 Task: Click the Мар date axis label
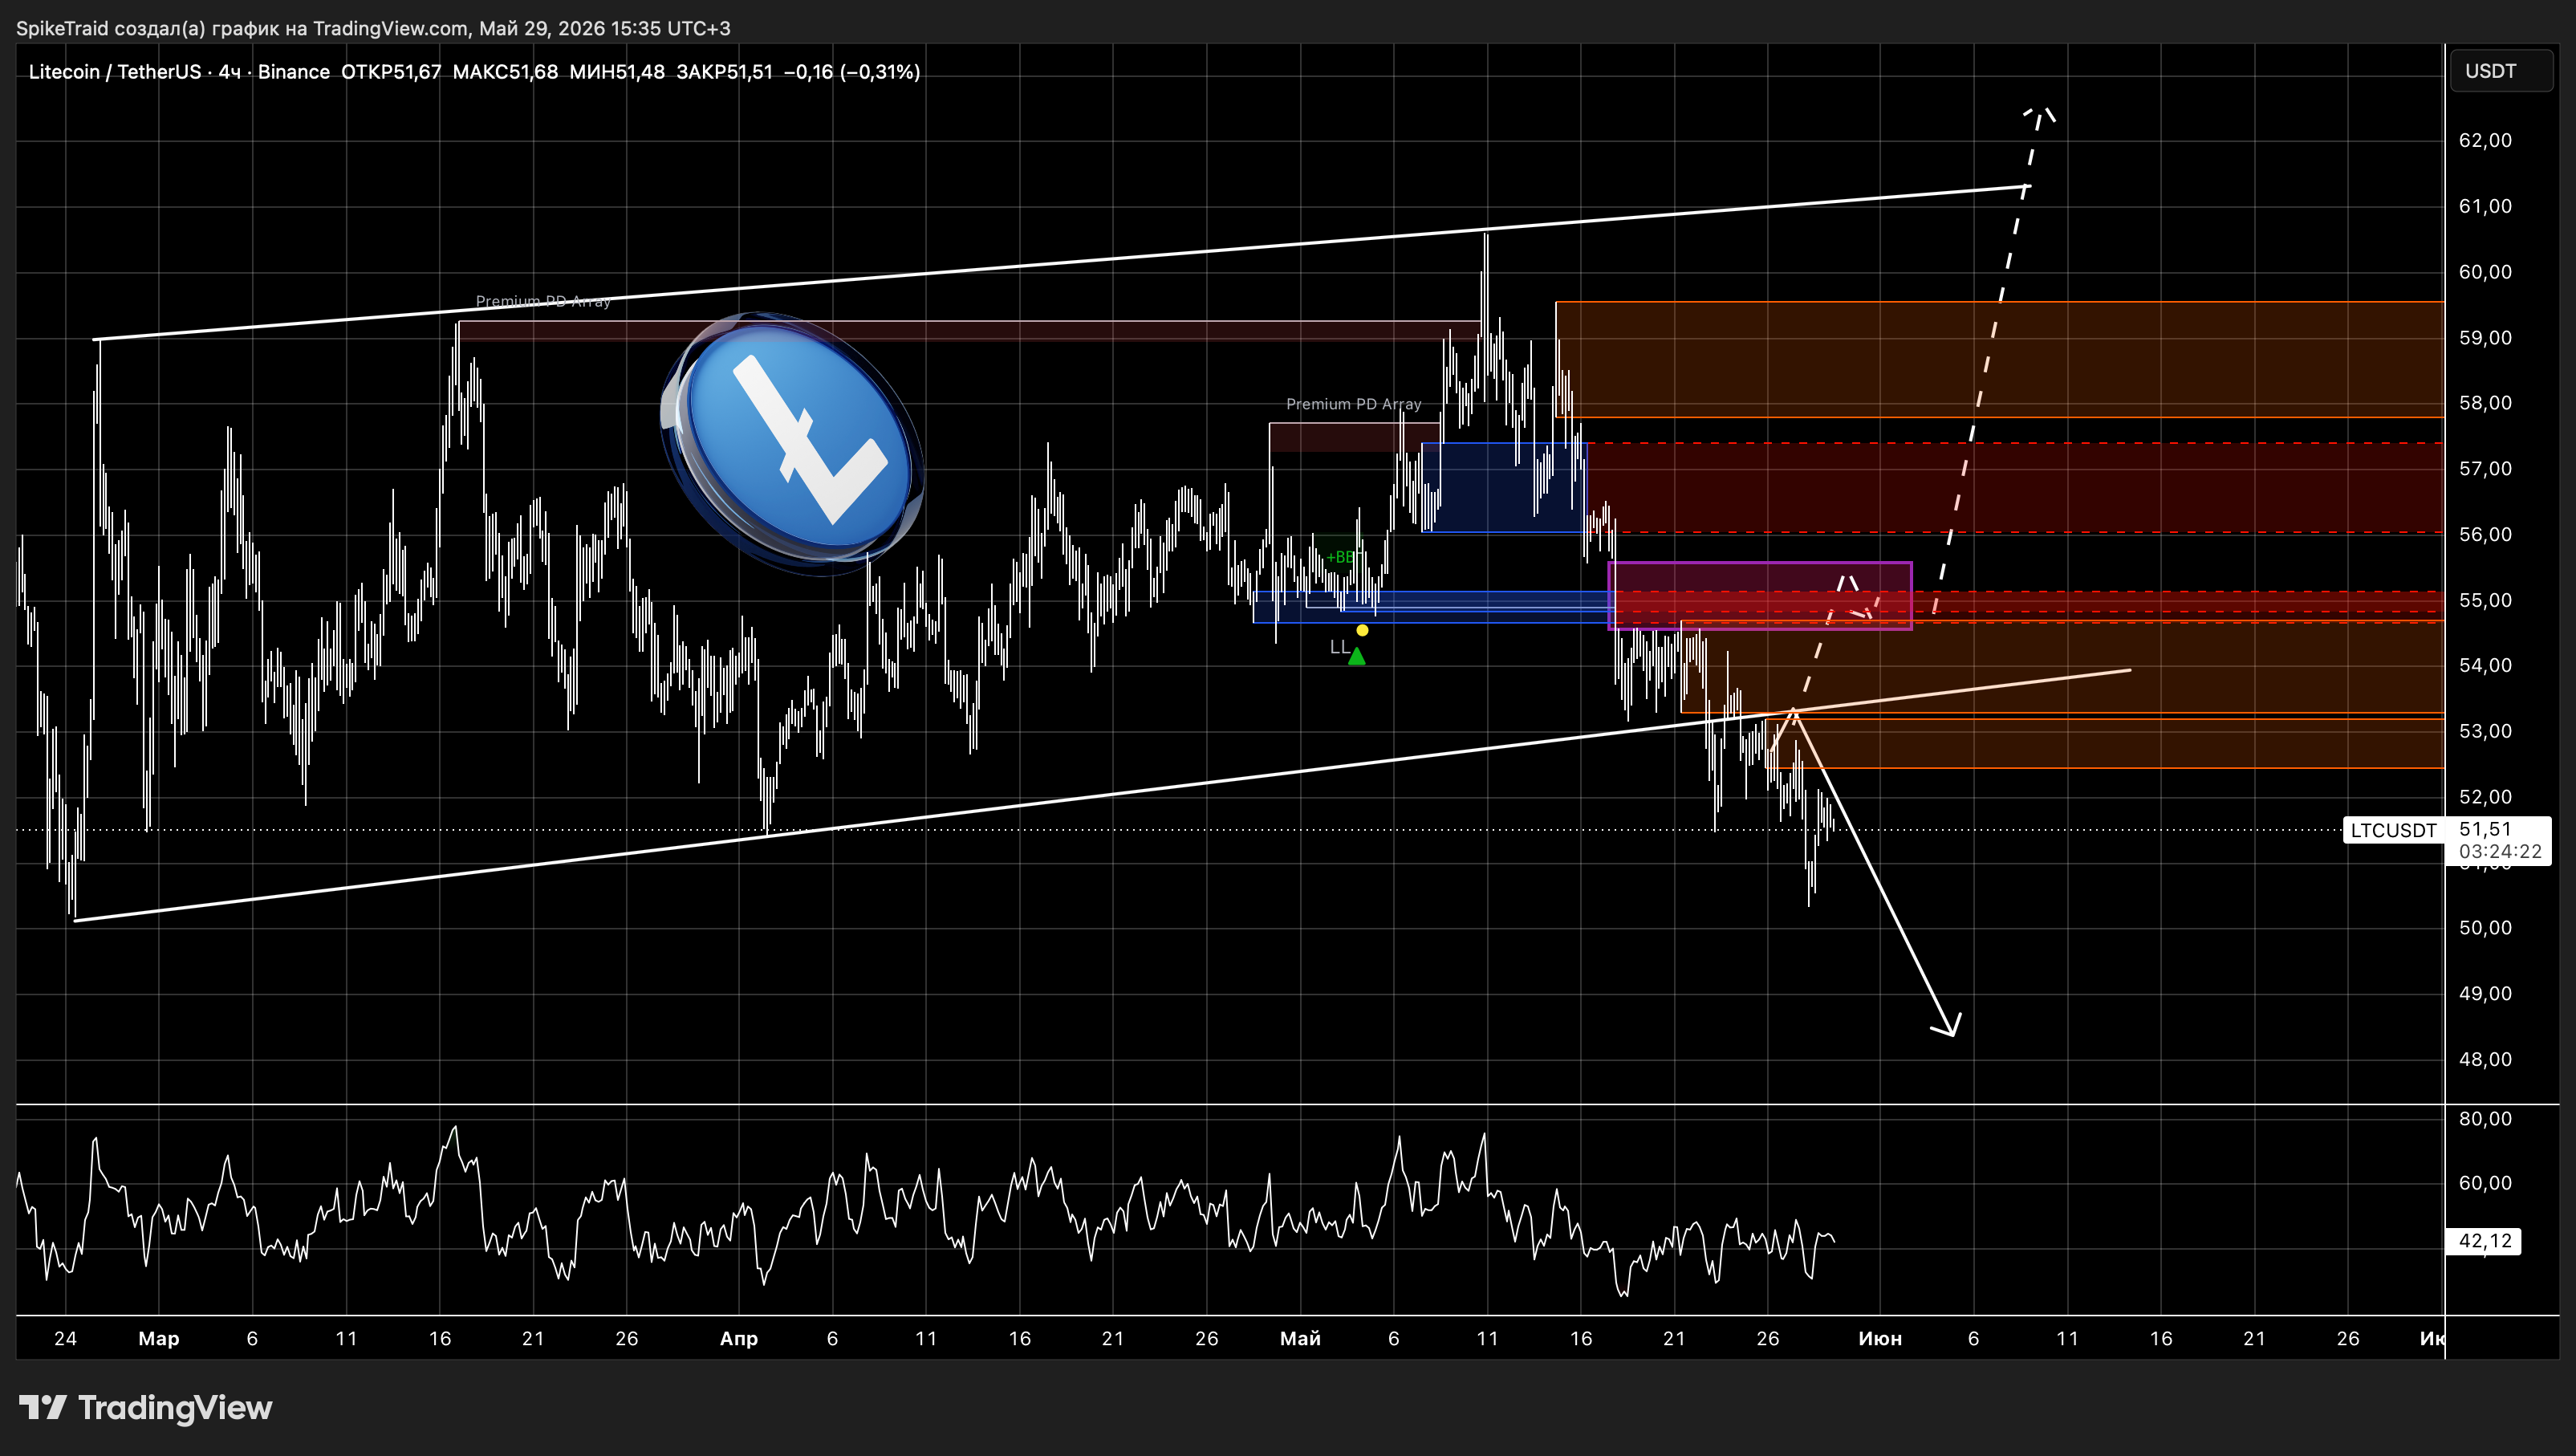coord(159,1339)
